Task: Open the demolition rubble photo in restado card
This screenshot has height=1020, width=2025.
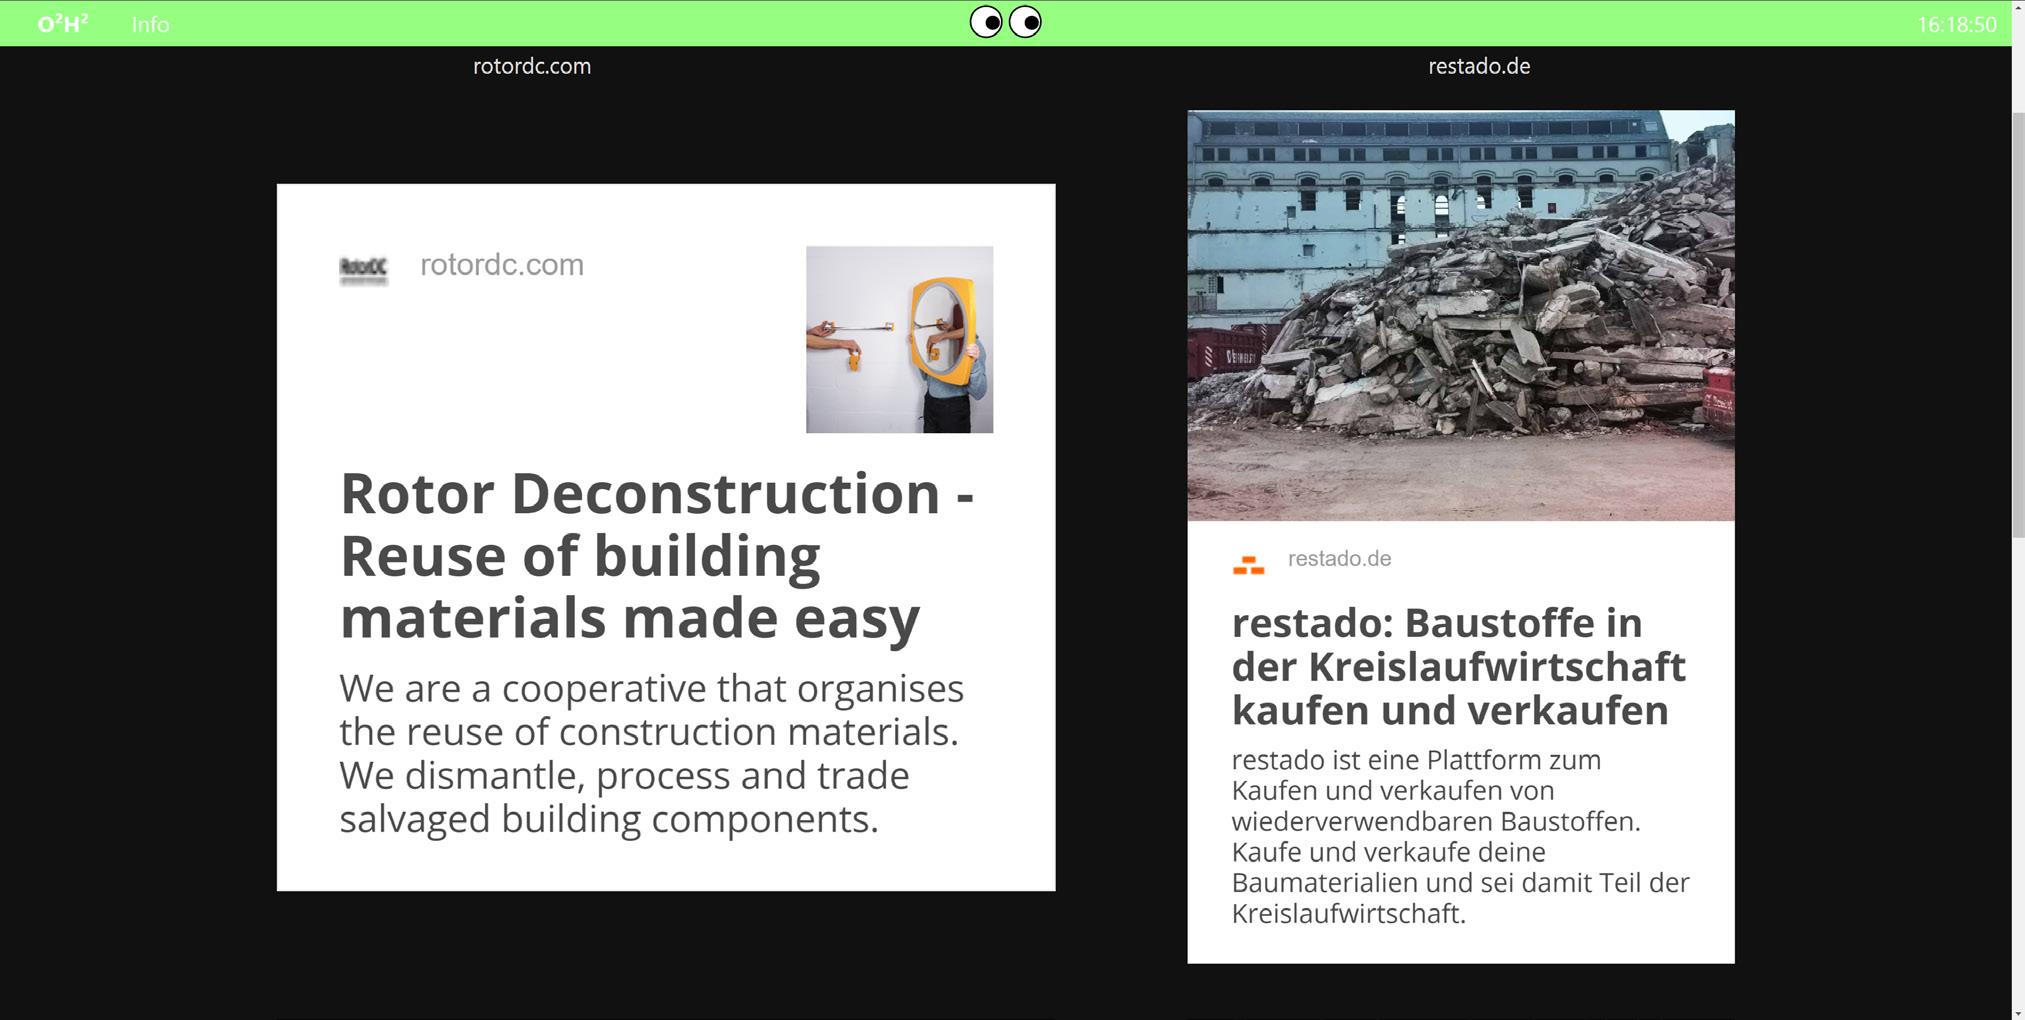Action: click(1461, 315)
